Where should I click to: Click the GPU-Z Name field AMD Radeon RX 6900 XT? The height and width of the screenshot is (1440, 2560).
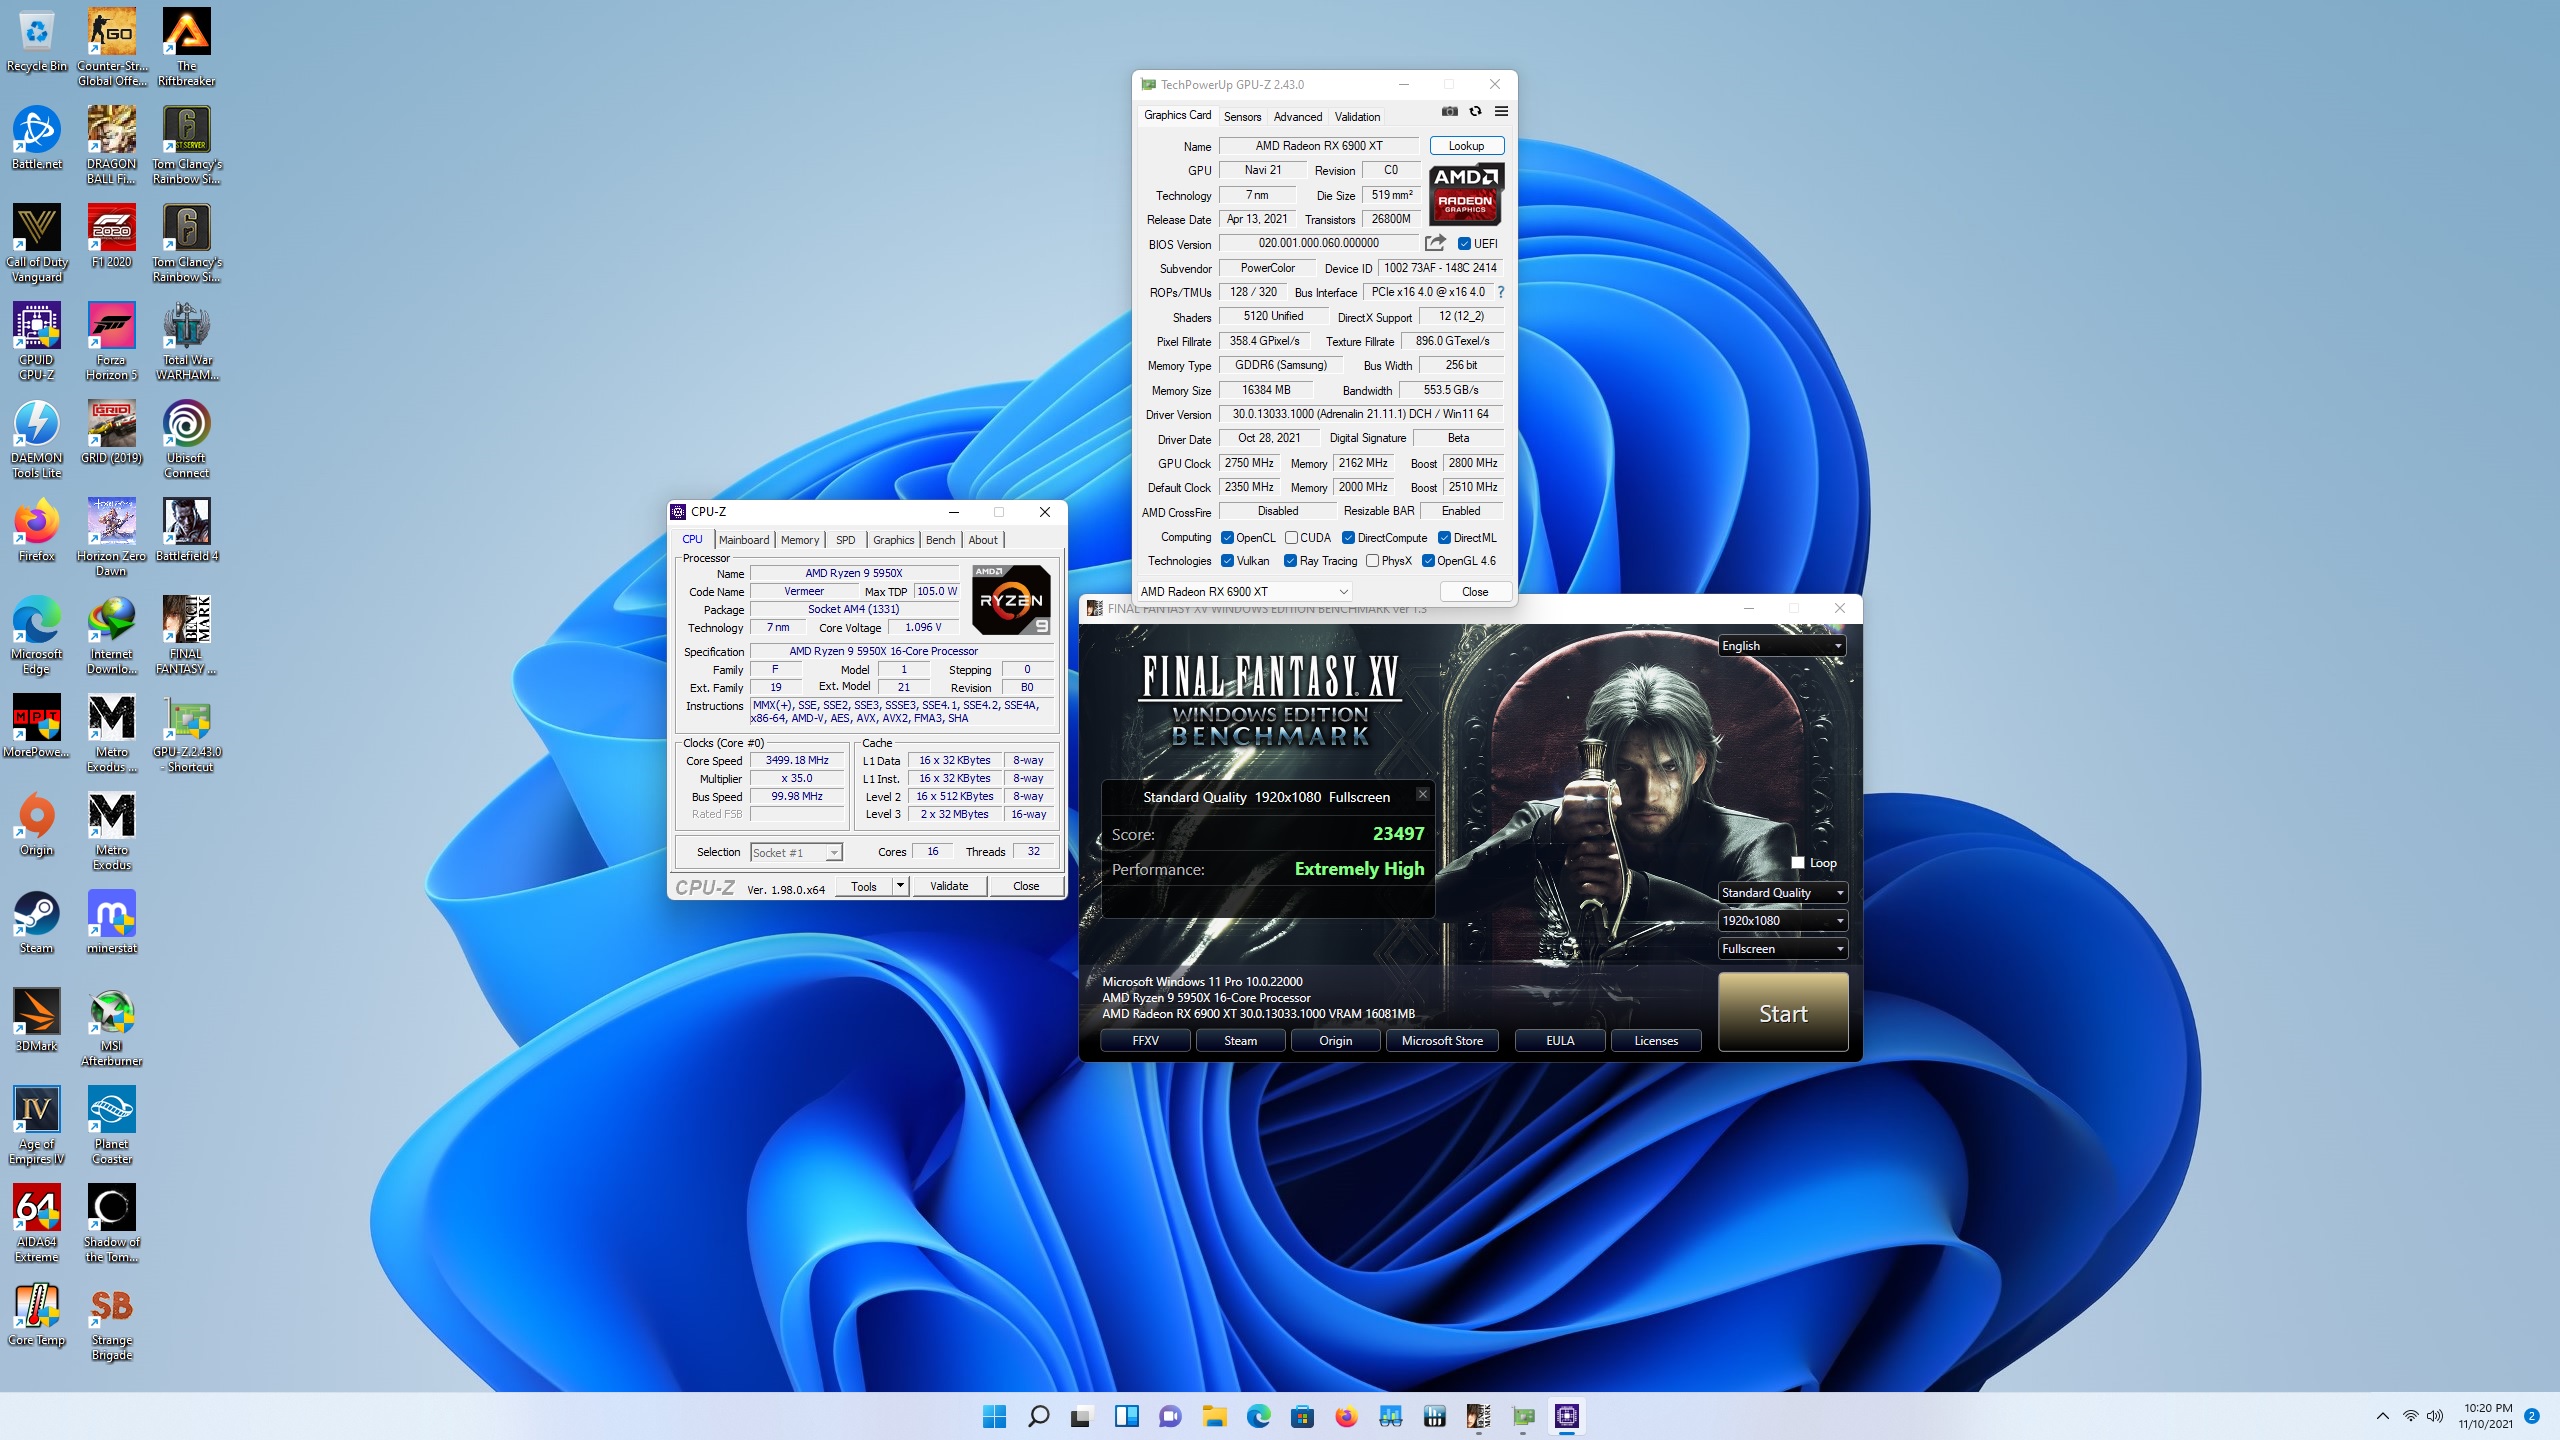(x=1318, y=146)
